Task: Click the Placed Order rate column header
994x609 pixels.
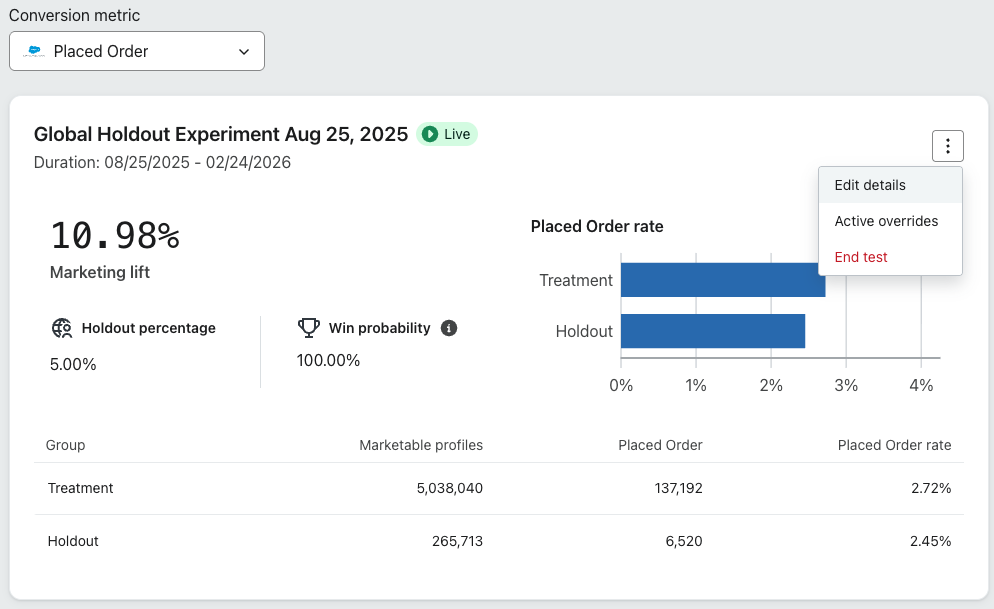Action: pyautogui.click(x=894, y=445)
